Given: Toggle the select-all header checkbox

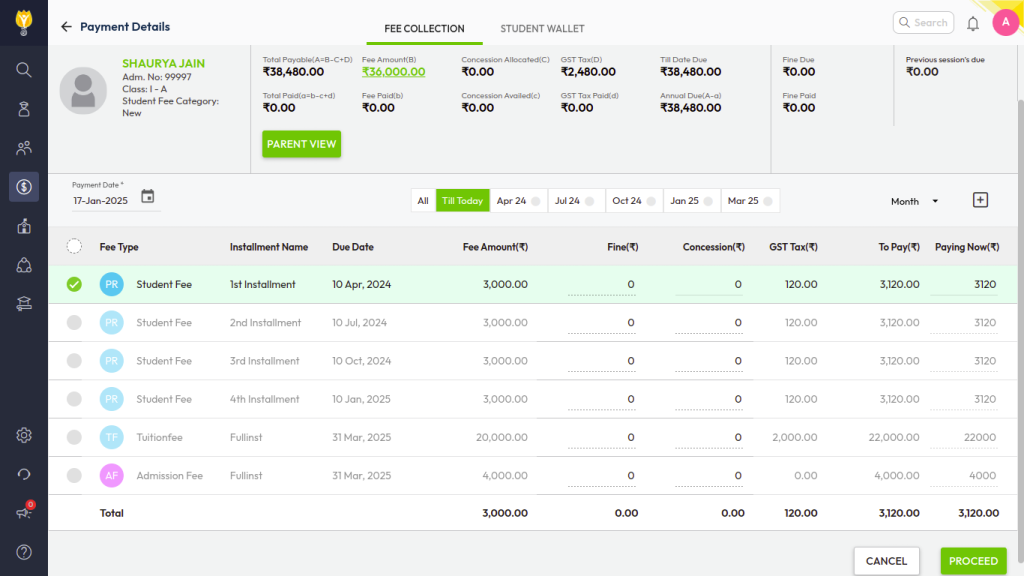Looking at the screenshot, I should click(x=74, y=246).
